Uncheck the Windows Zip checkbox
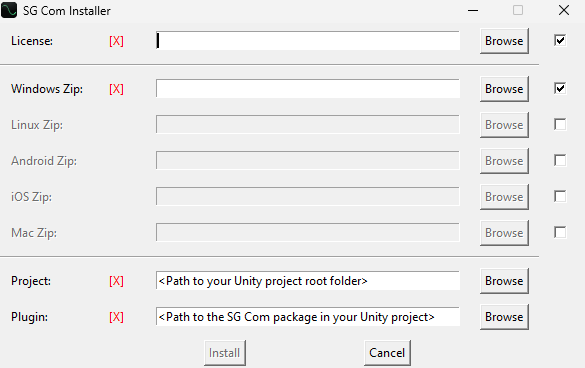This screenshot has width=585, height=368. 560,88
